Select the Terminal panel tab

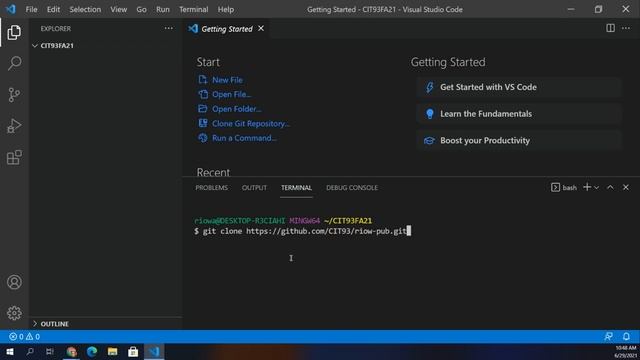click(x=296, y=188)
